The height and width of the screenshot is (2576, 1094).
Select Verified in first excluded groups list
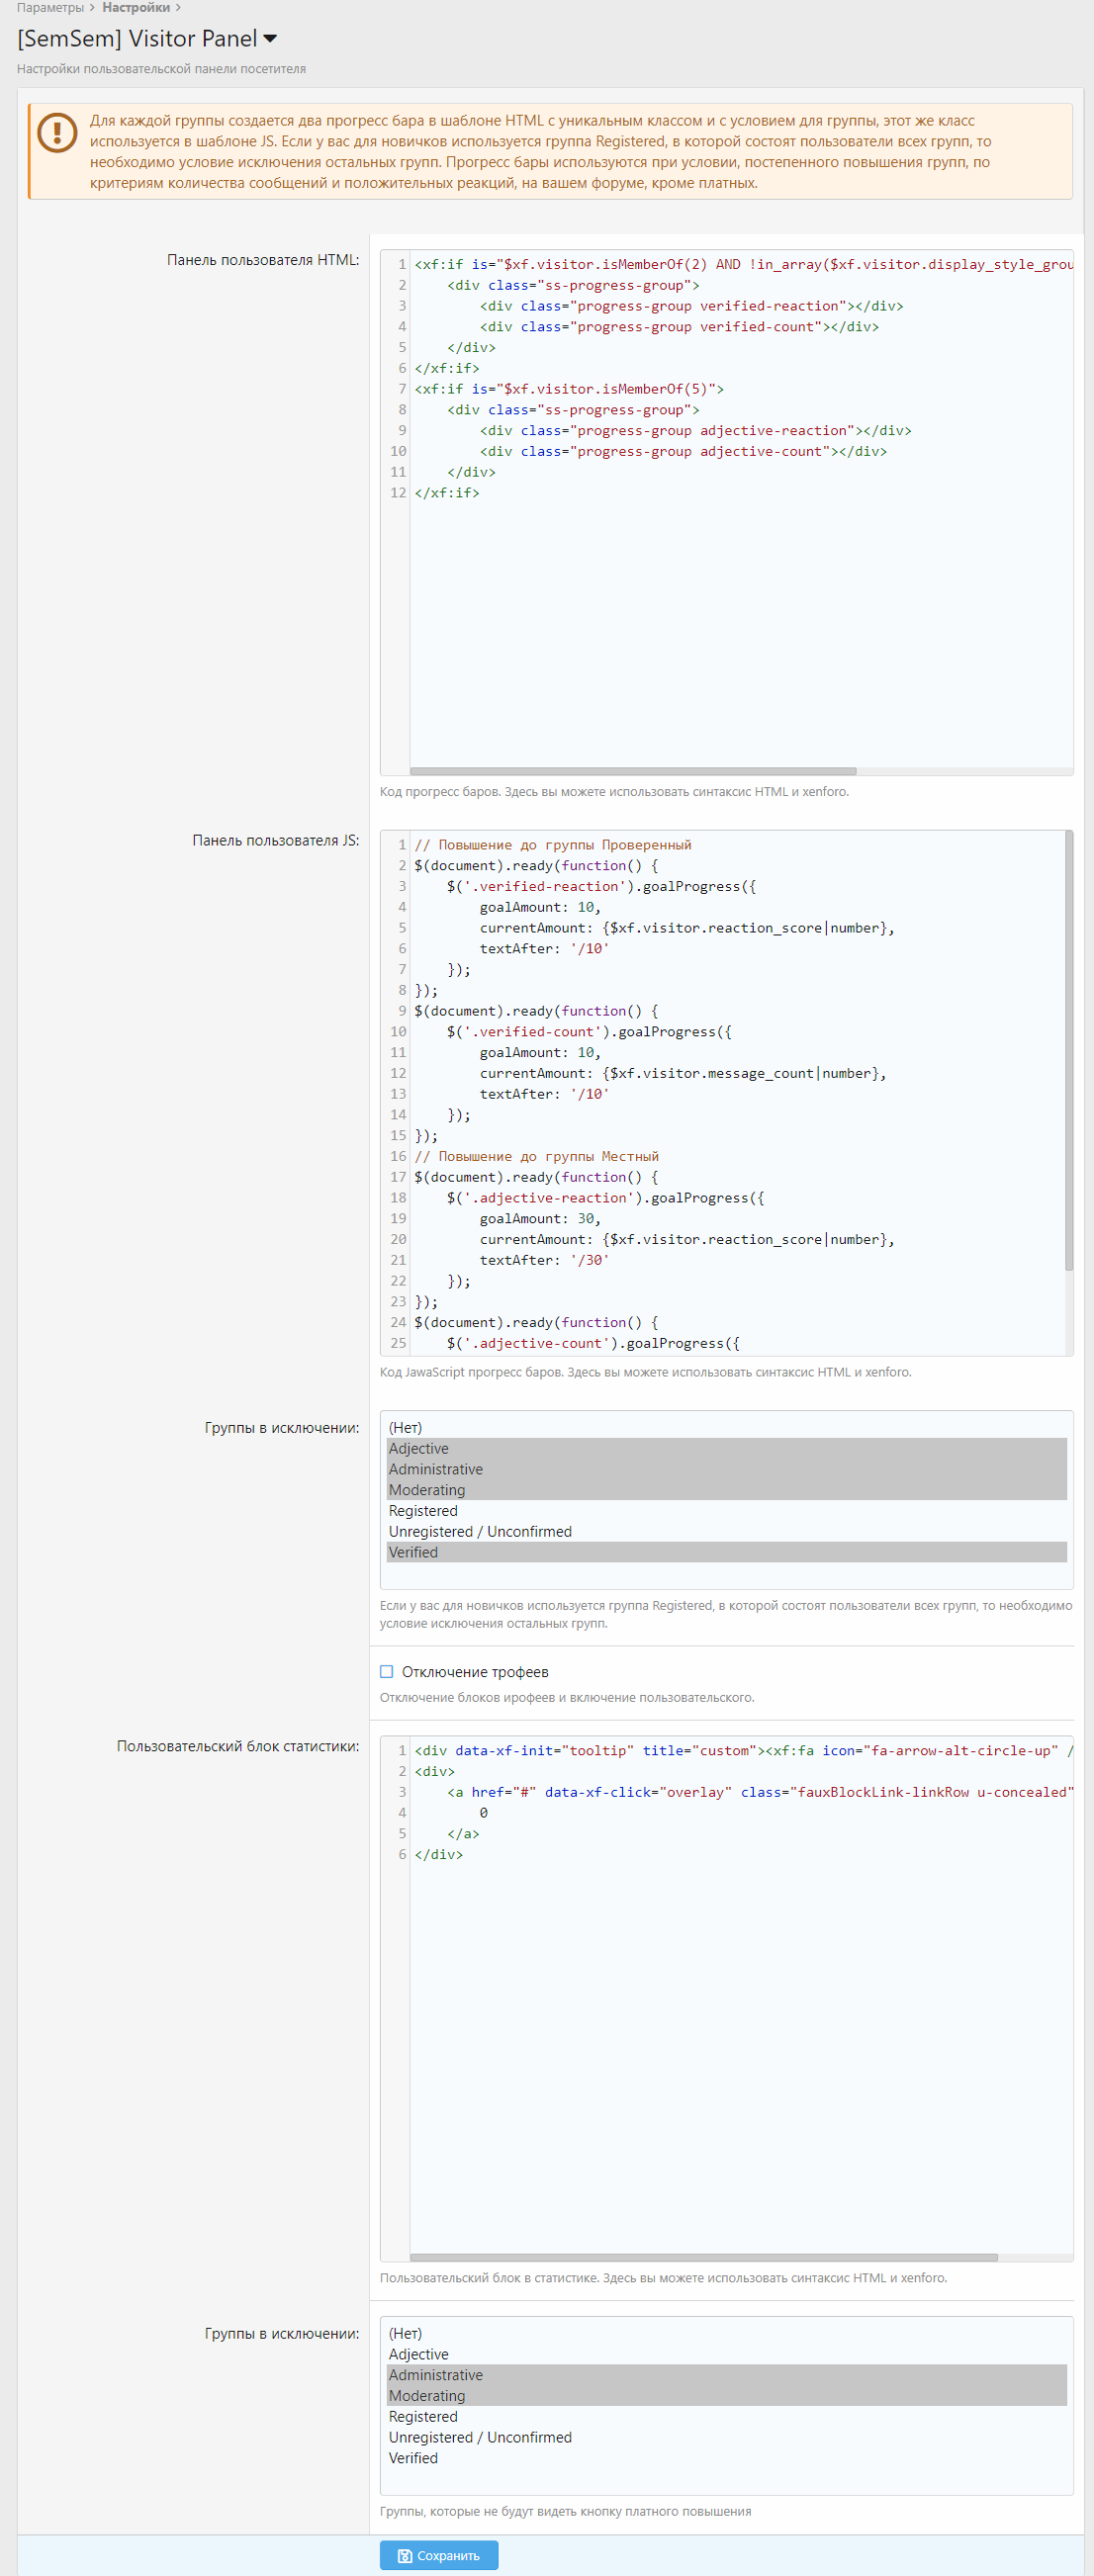(413, 1552)
